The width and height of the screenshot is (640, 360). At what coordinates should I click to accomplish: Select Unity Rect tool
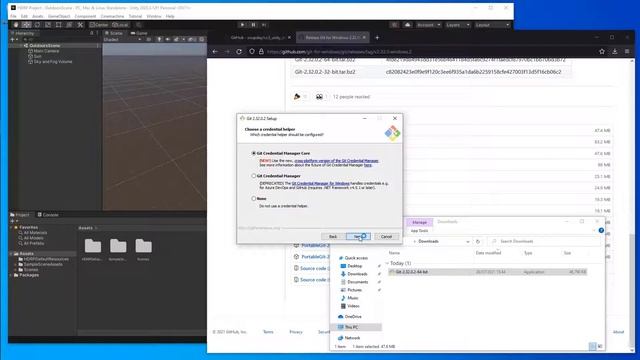(x=58, y=25)
